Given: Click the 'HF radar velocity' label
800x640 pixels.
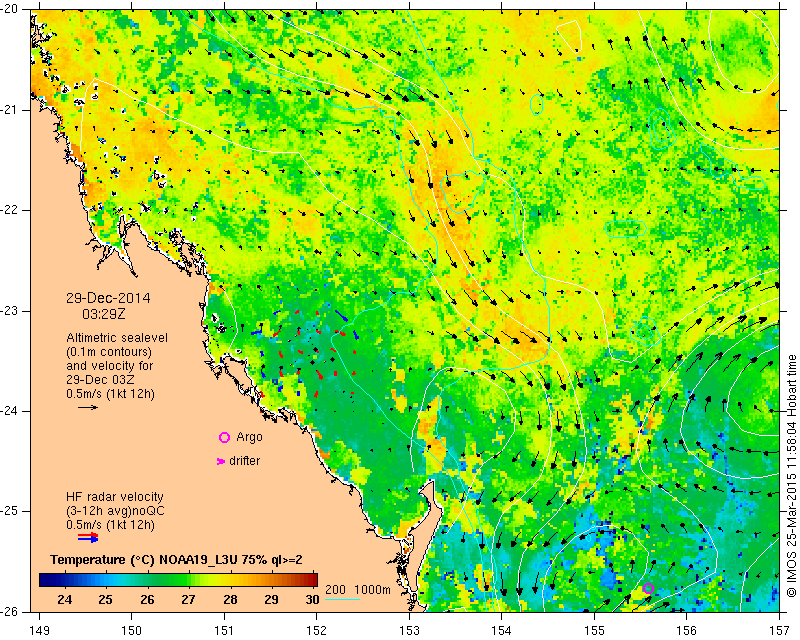Looking at the screenshot, I should click(115, 497).
